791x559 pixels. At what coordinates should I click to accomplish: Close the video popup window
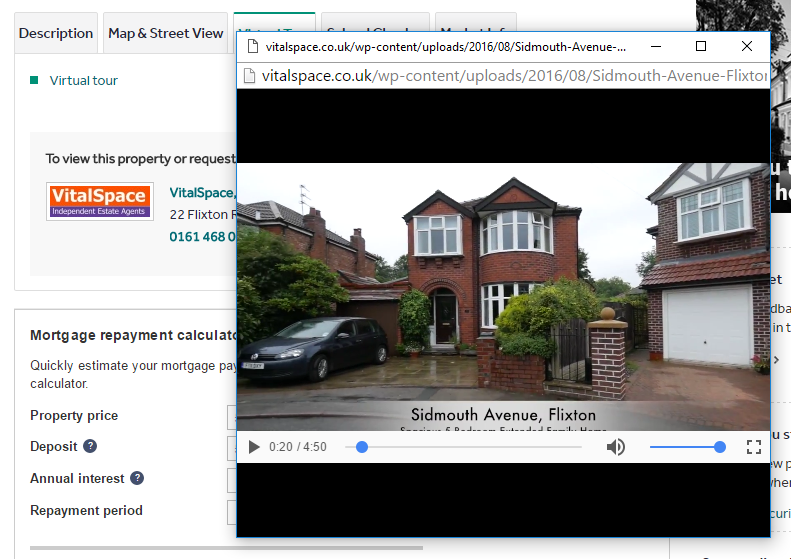[747, 46]
